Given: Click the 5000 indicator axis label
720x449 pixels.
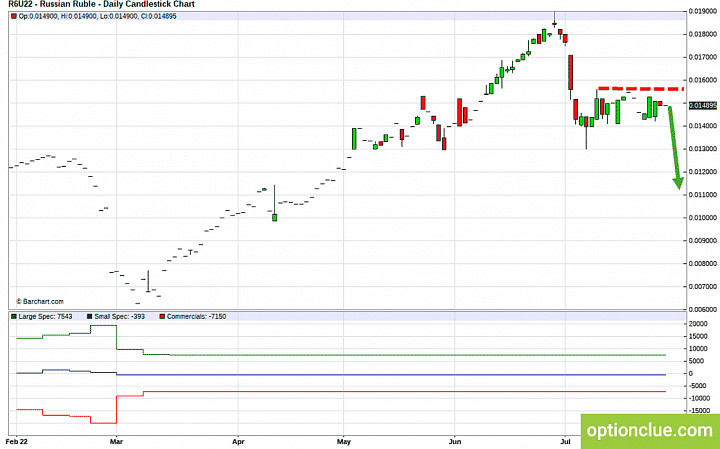Looking at the screenshot, I should coord(698,361).
